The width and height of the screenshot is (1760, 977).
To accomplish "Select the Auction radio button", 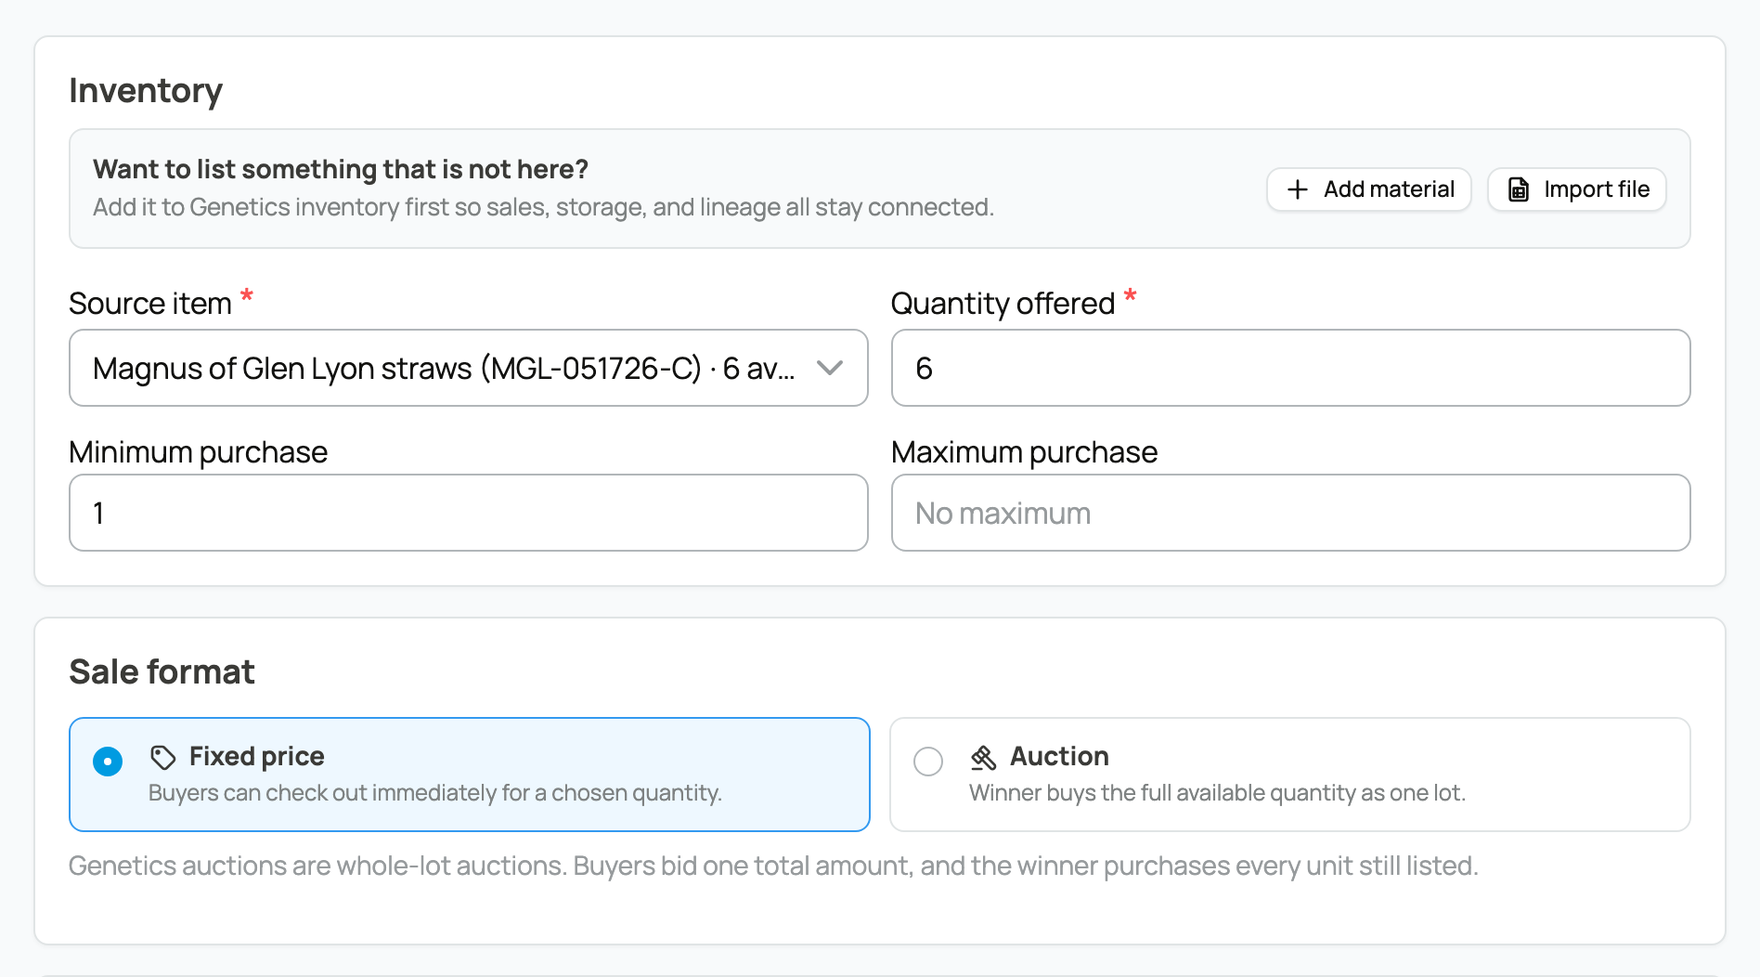I will pos(928,761).
